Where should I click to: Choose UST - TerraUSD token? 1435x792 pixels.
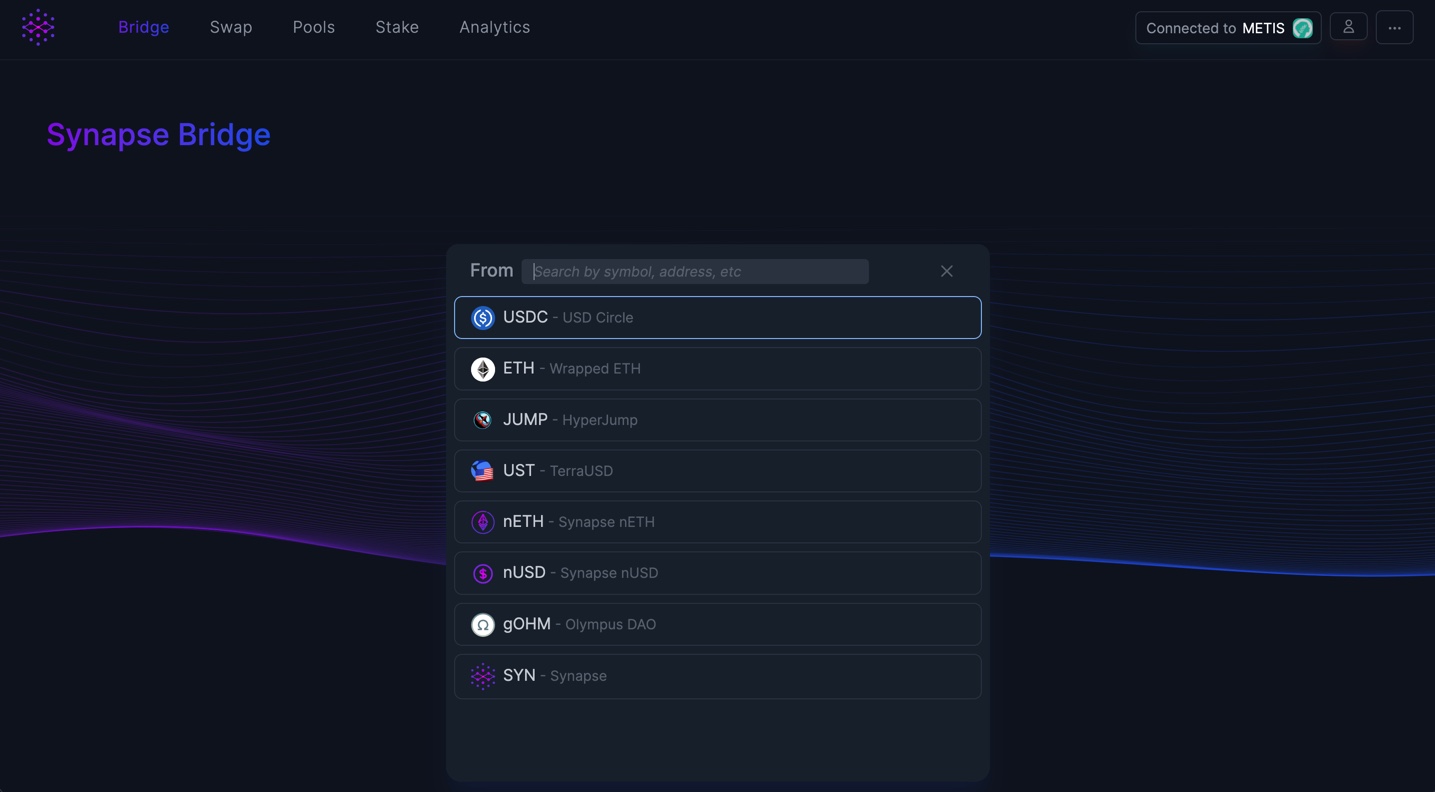[x=718, y=471]
